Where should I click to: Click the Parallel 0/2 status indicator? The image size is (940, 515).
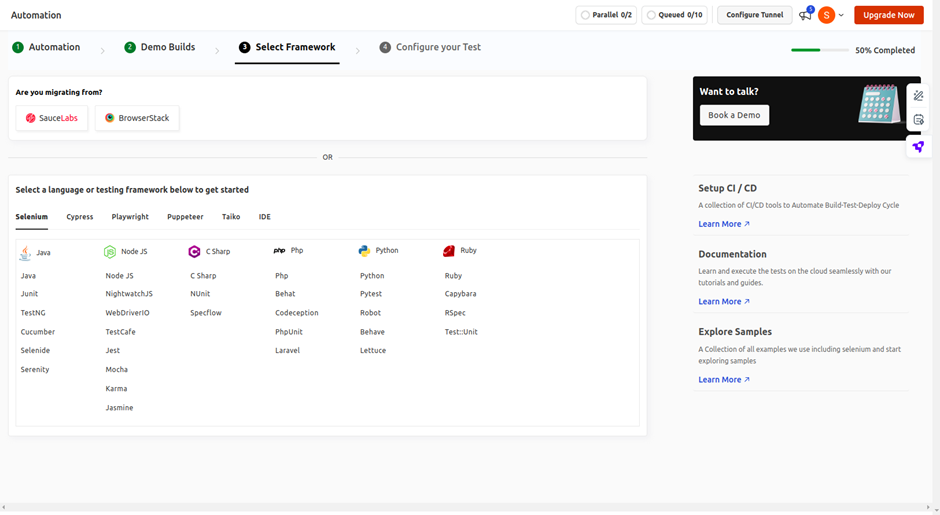[606, 15]
